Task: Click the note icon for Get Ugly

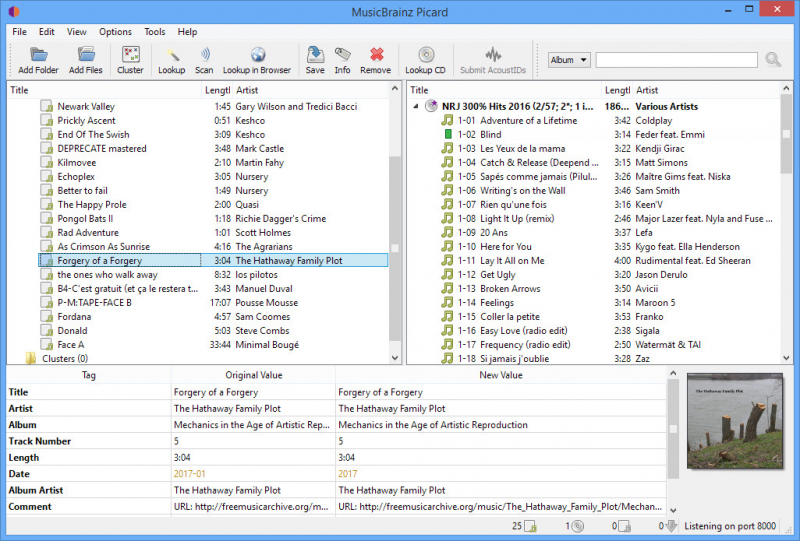Action: (447, 275)
